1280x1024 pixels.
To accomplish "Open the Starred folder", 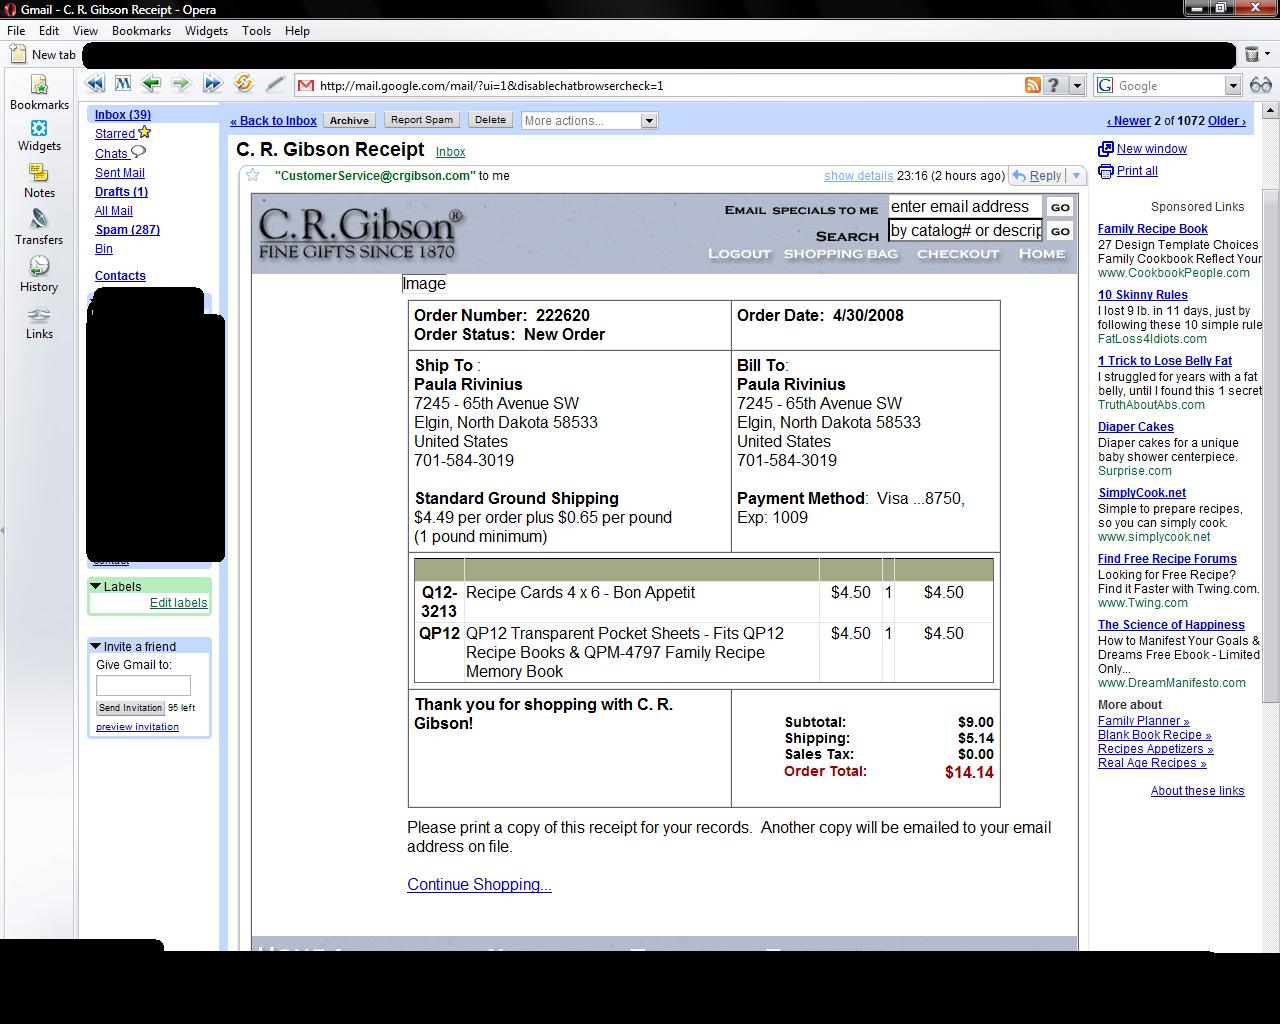I will [115, 134].
